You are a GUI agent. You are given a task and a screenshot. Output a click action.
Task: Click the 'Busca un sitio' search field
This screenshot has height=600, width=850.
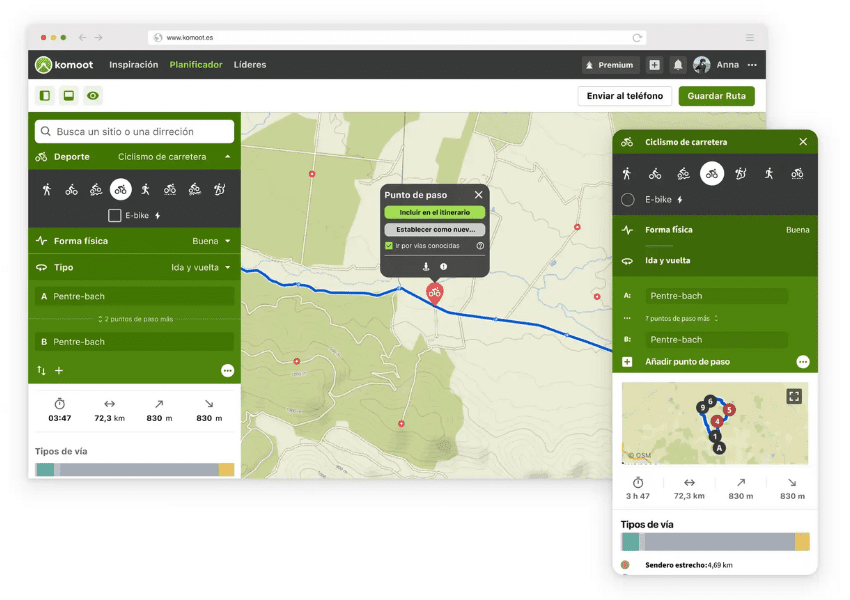(135, 131)
